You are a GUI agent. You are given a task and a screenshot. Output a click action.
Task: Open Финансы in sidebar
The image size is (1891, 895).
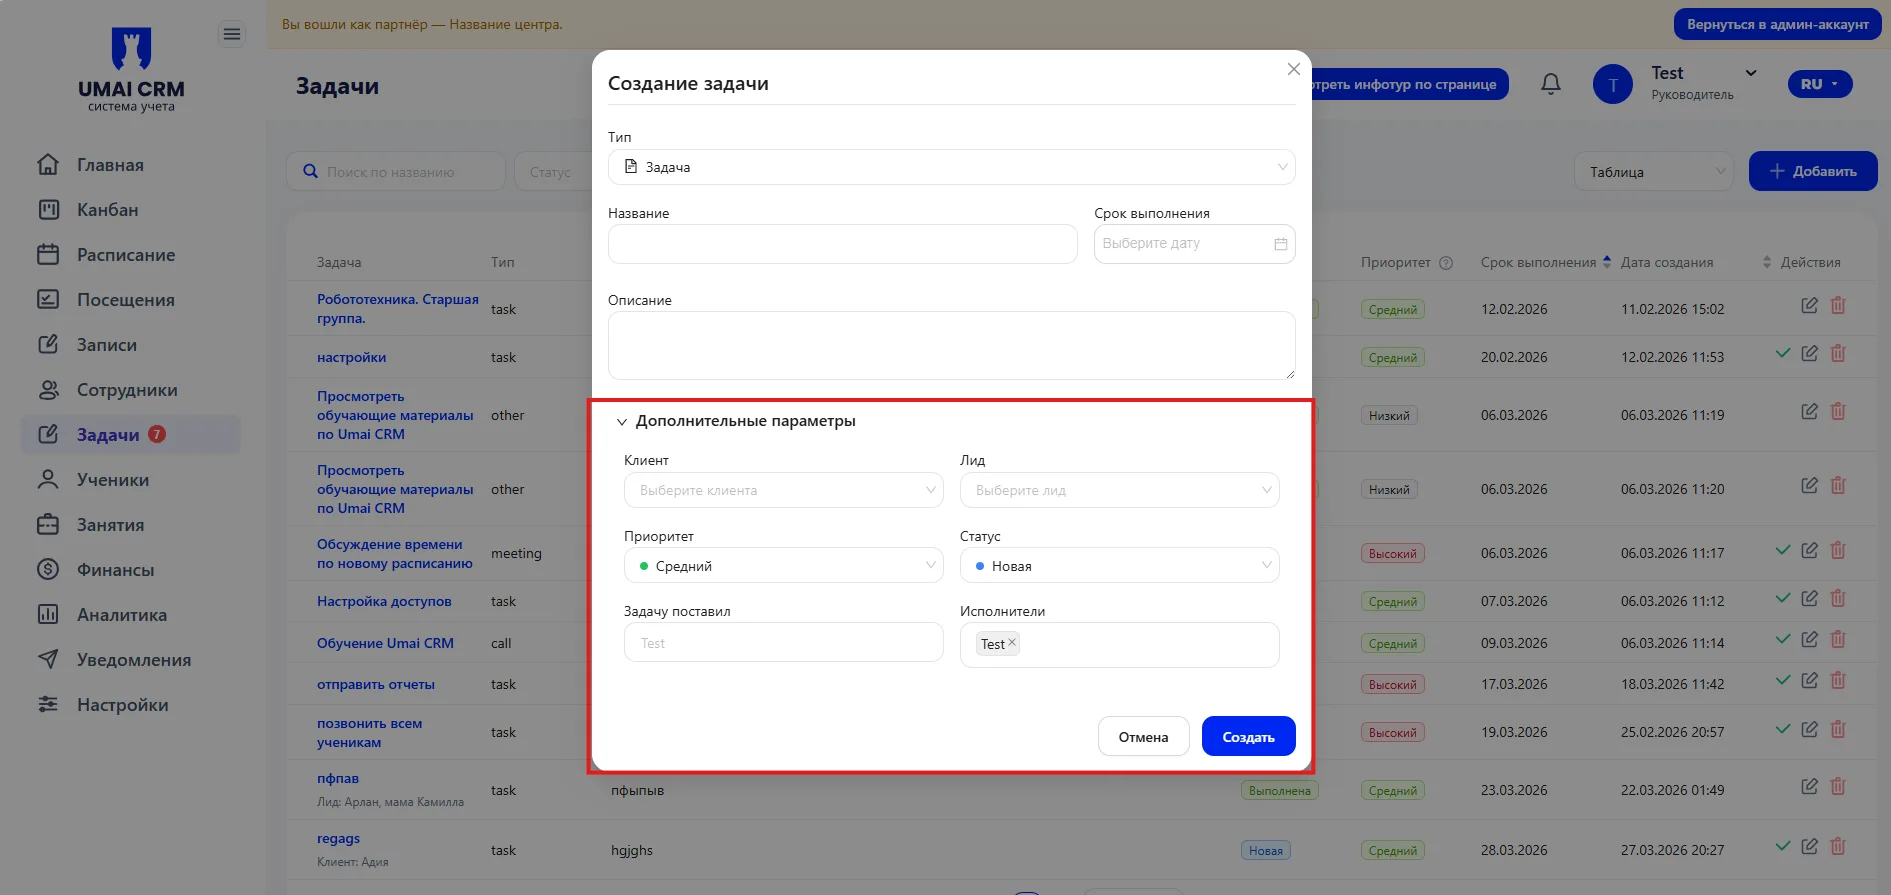(x=116, y=570)
